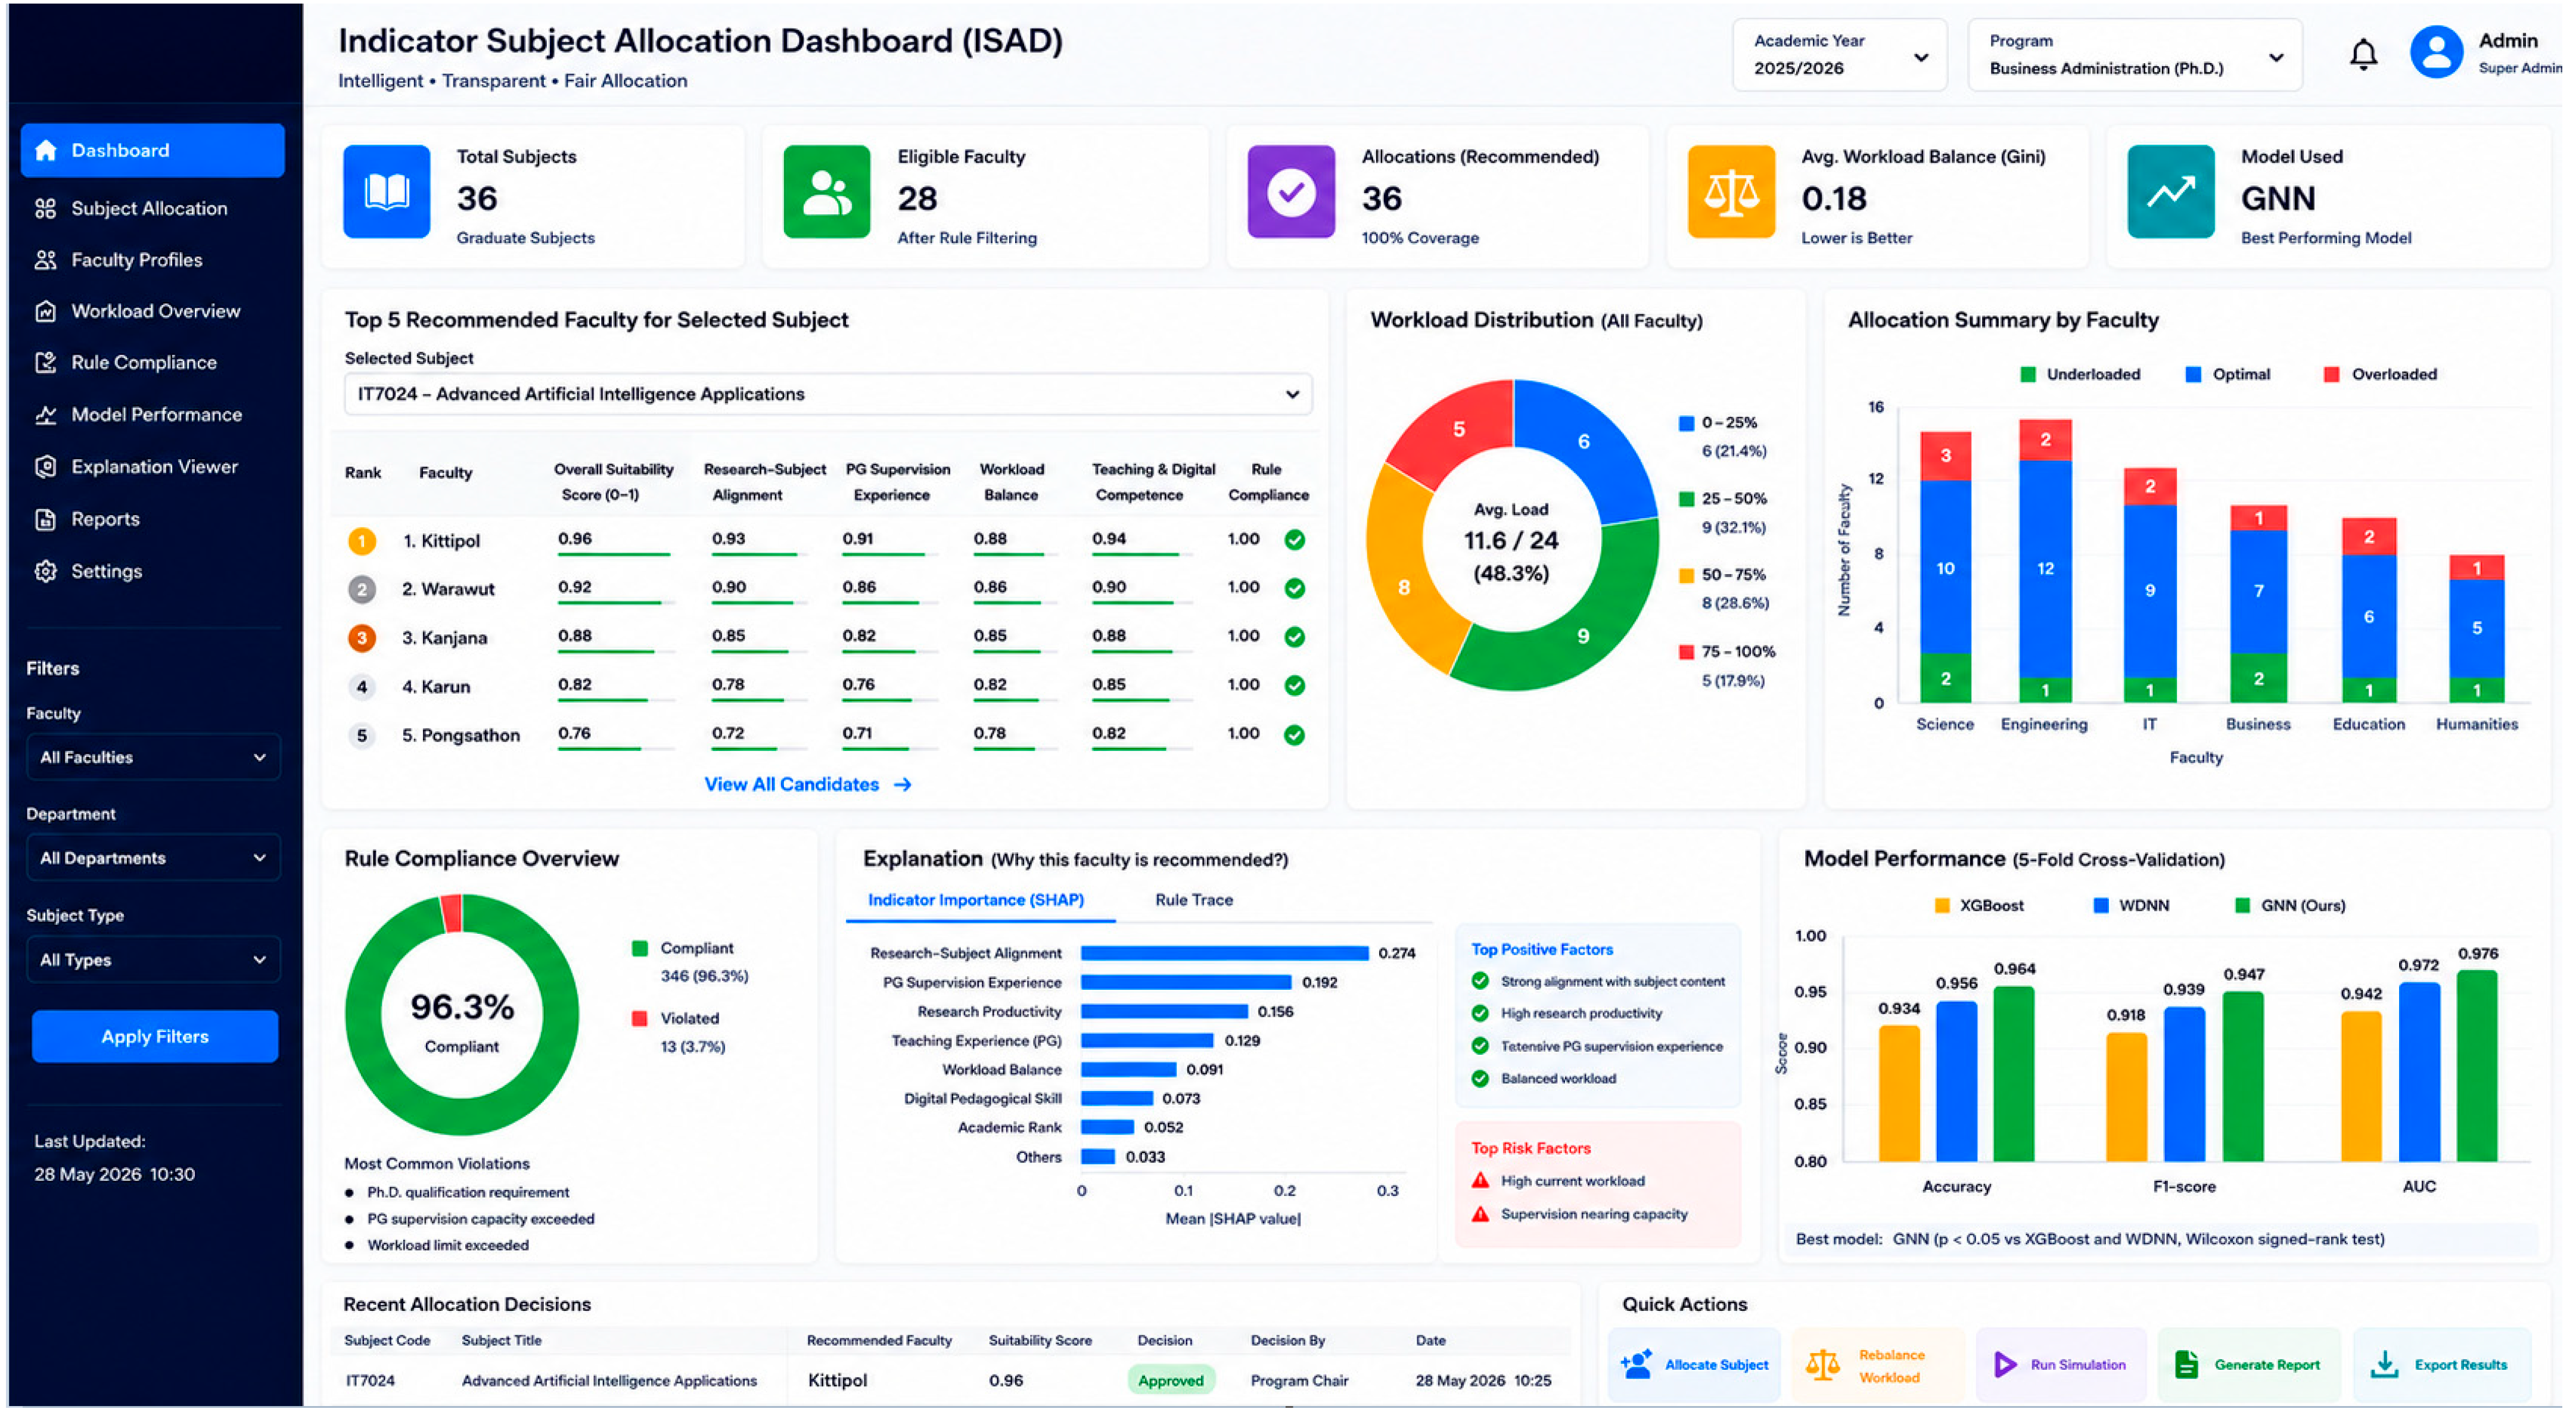The height and width of the screenshot is (1415, 2576).
Task: Open Workload Overview in sidebar
Action: click(155, 311)
